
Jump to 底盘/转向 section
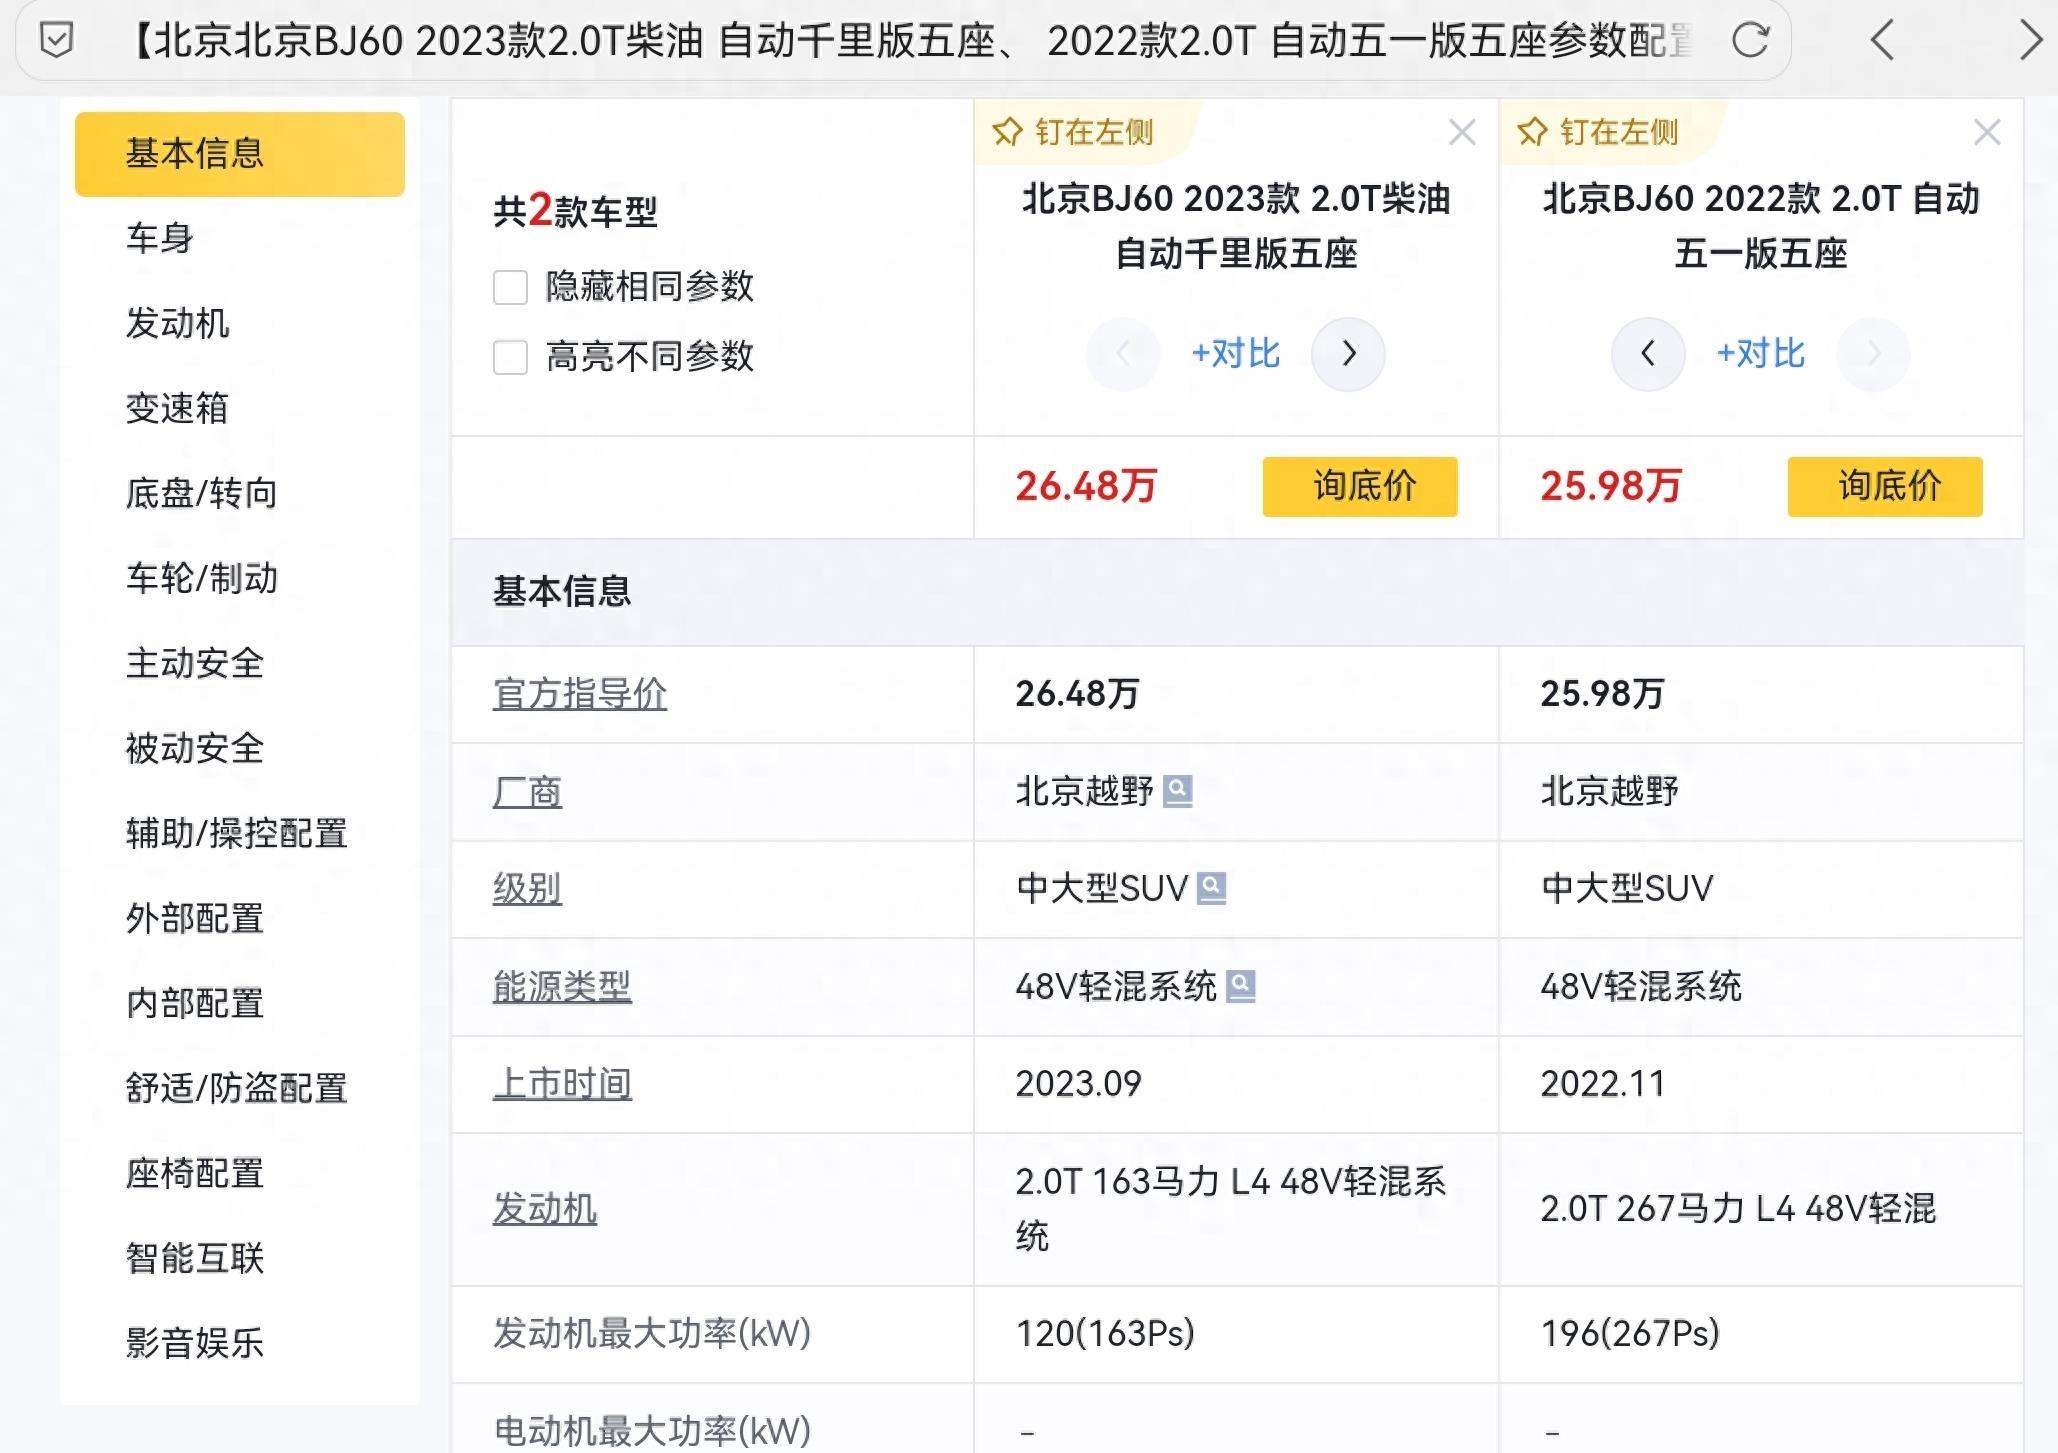pos(201,494)
